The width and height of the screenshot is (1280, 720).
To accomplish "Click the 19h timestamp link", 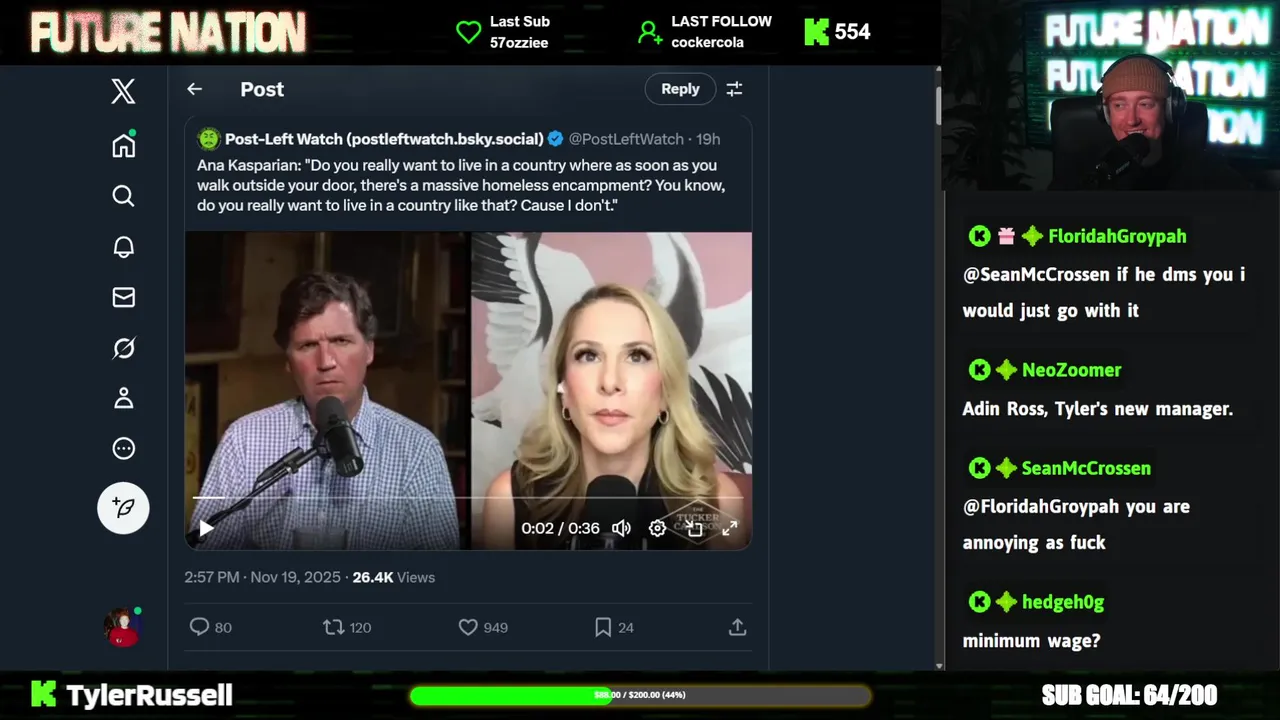I will coord(708,139).
